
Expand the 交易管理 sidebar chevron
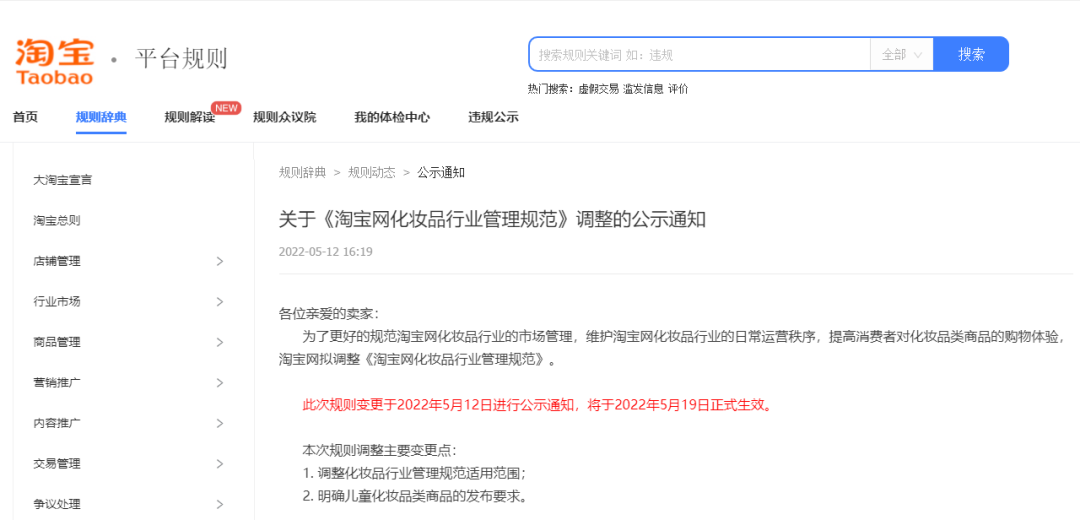coord(220,464)
